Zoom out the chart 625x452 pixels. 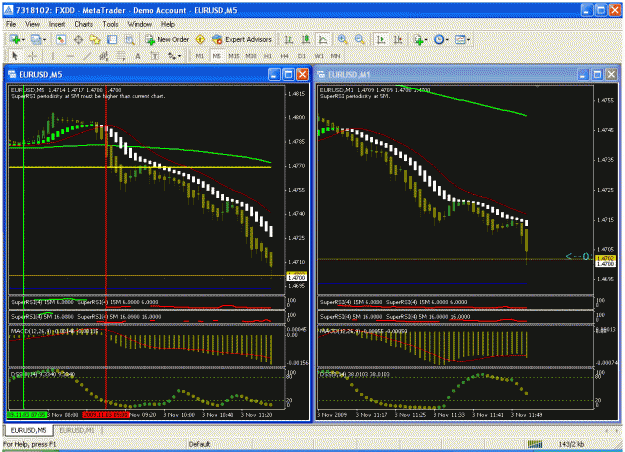[360, 39]
